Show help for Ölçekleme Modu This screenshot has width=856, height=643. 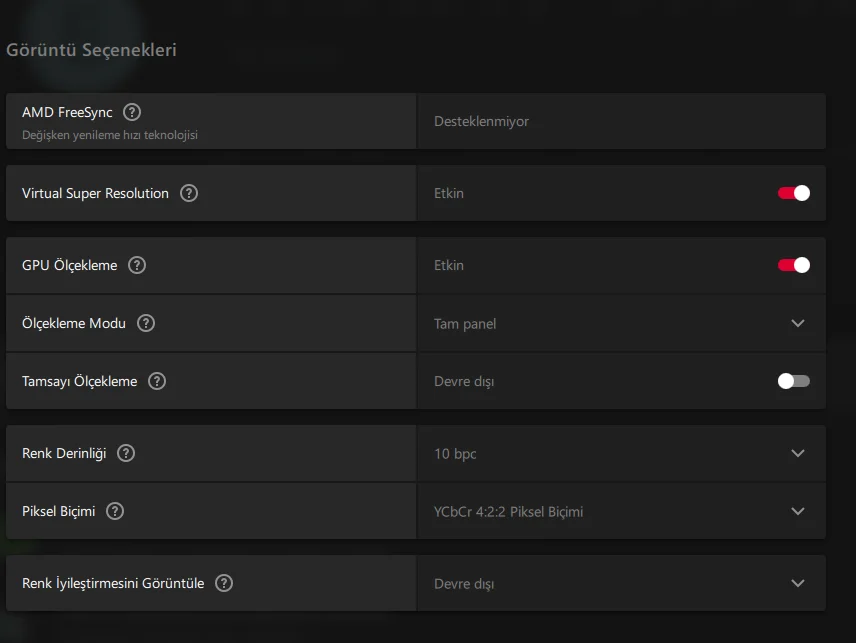146,323
